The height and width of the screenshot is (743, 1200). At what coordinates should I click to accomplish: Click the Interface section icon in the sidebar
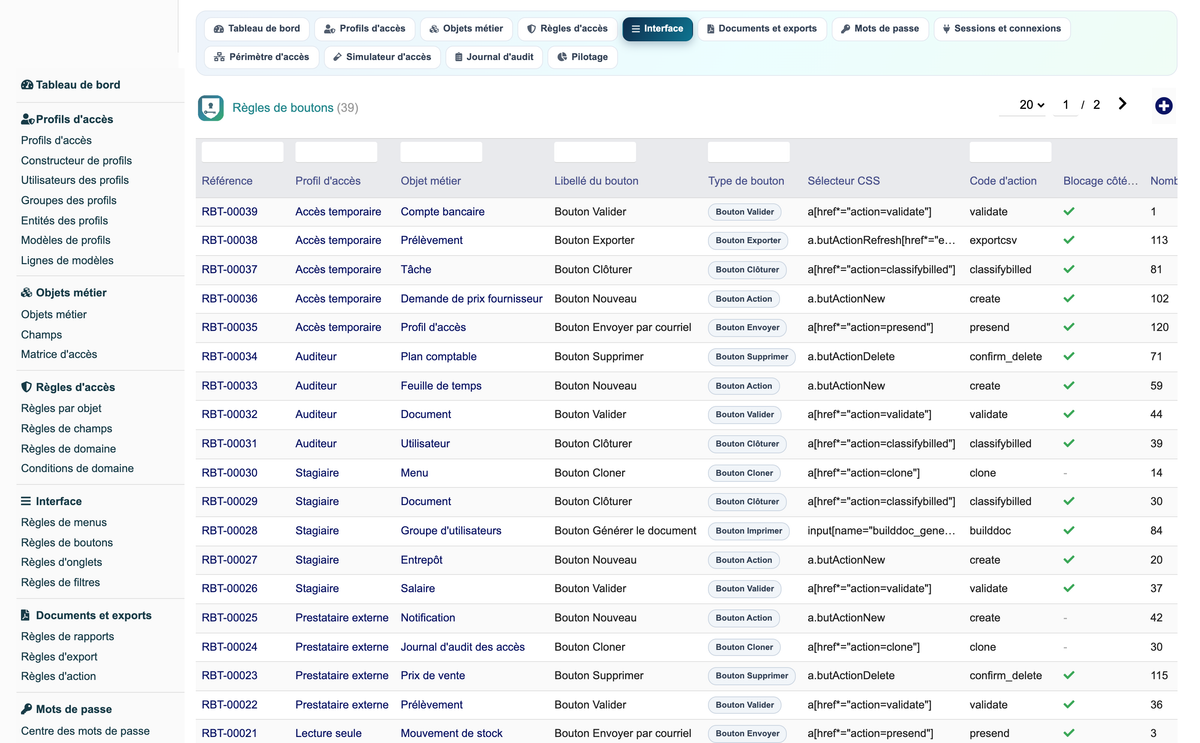pos(26,501)
